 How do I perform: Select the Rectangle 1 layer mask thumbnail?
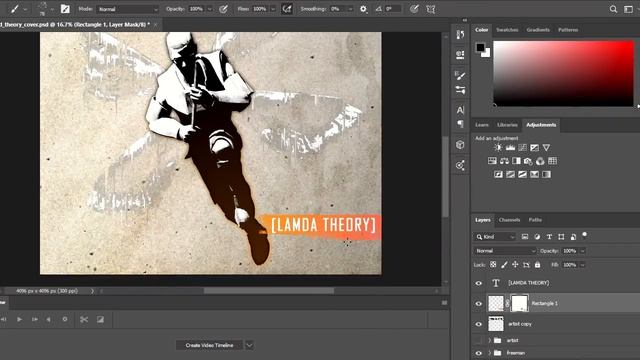point(519,303)
